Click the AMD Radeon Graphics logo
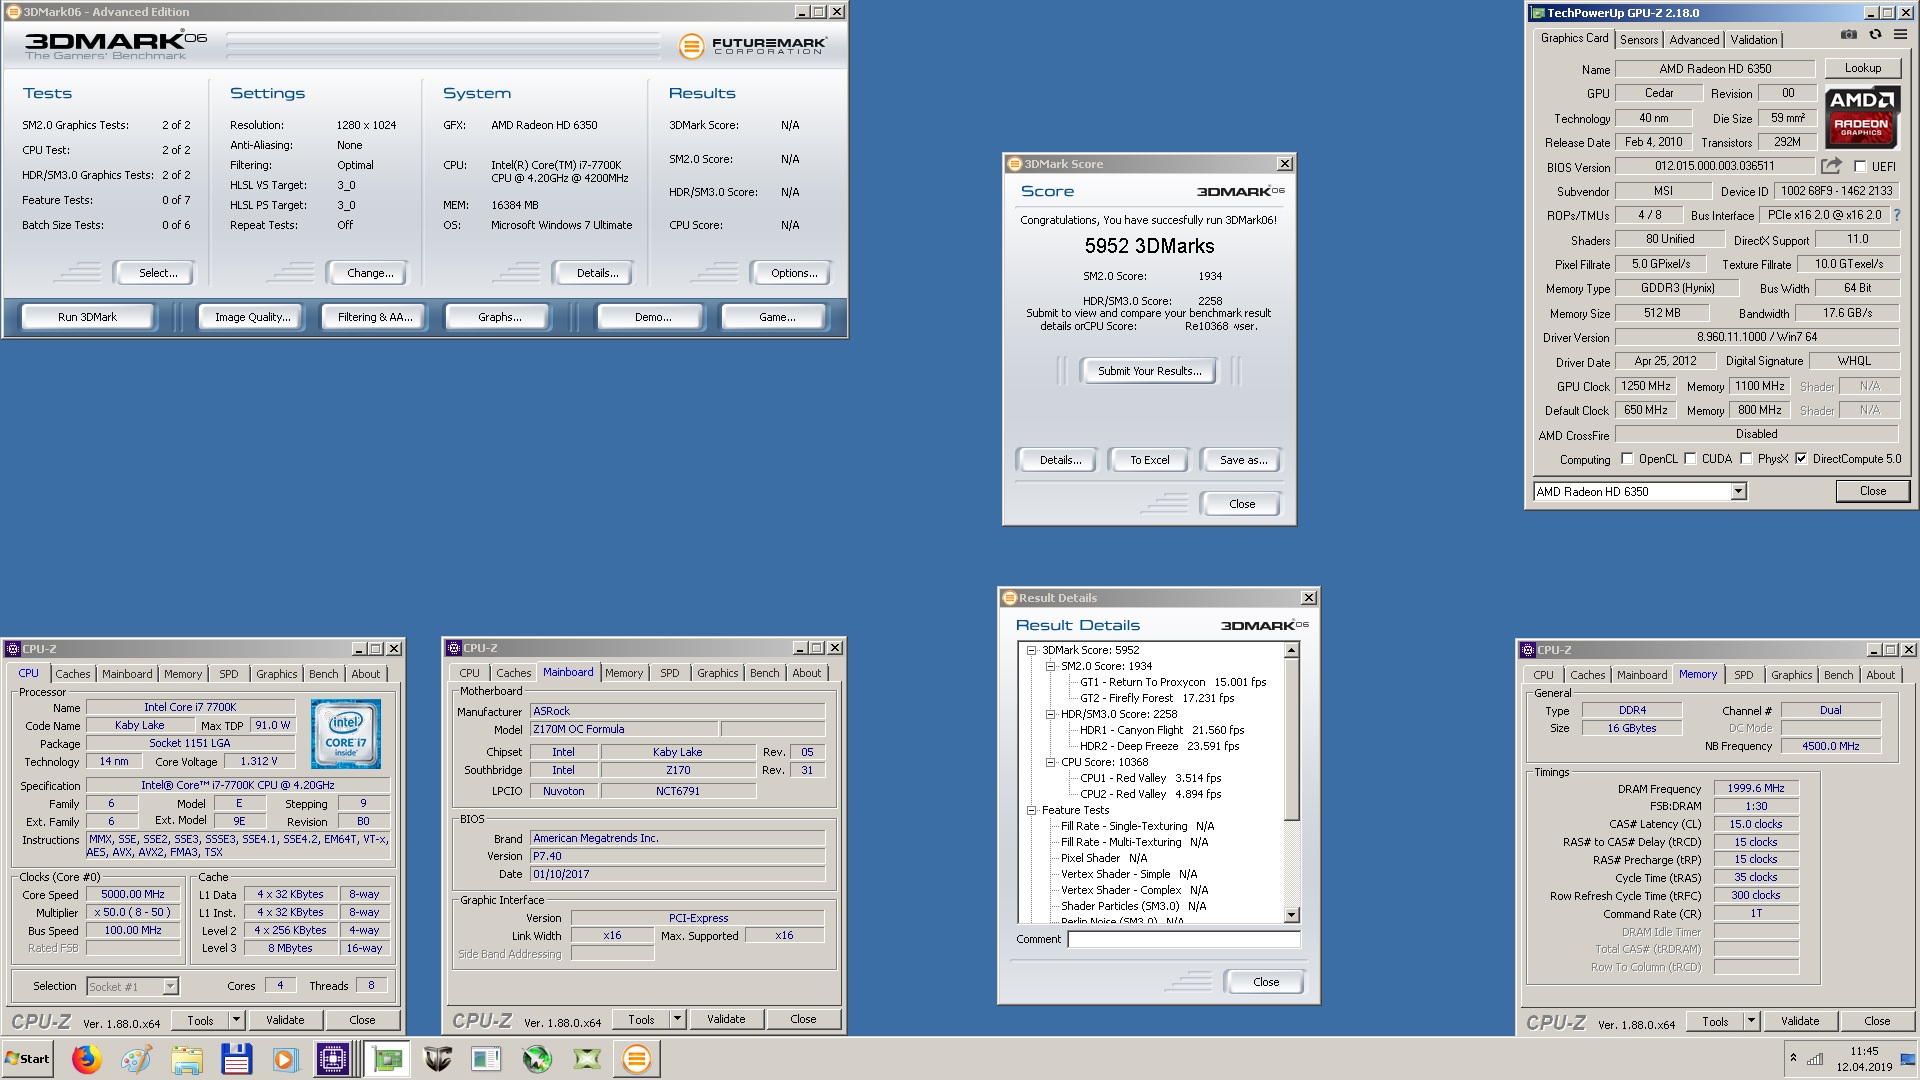 coord(1862,117)
